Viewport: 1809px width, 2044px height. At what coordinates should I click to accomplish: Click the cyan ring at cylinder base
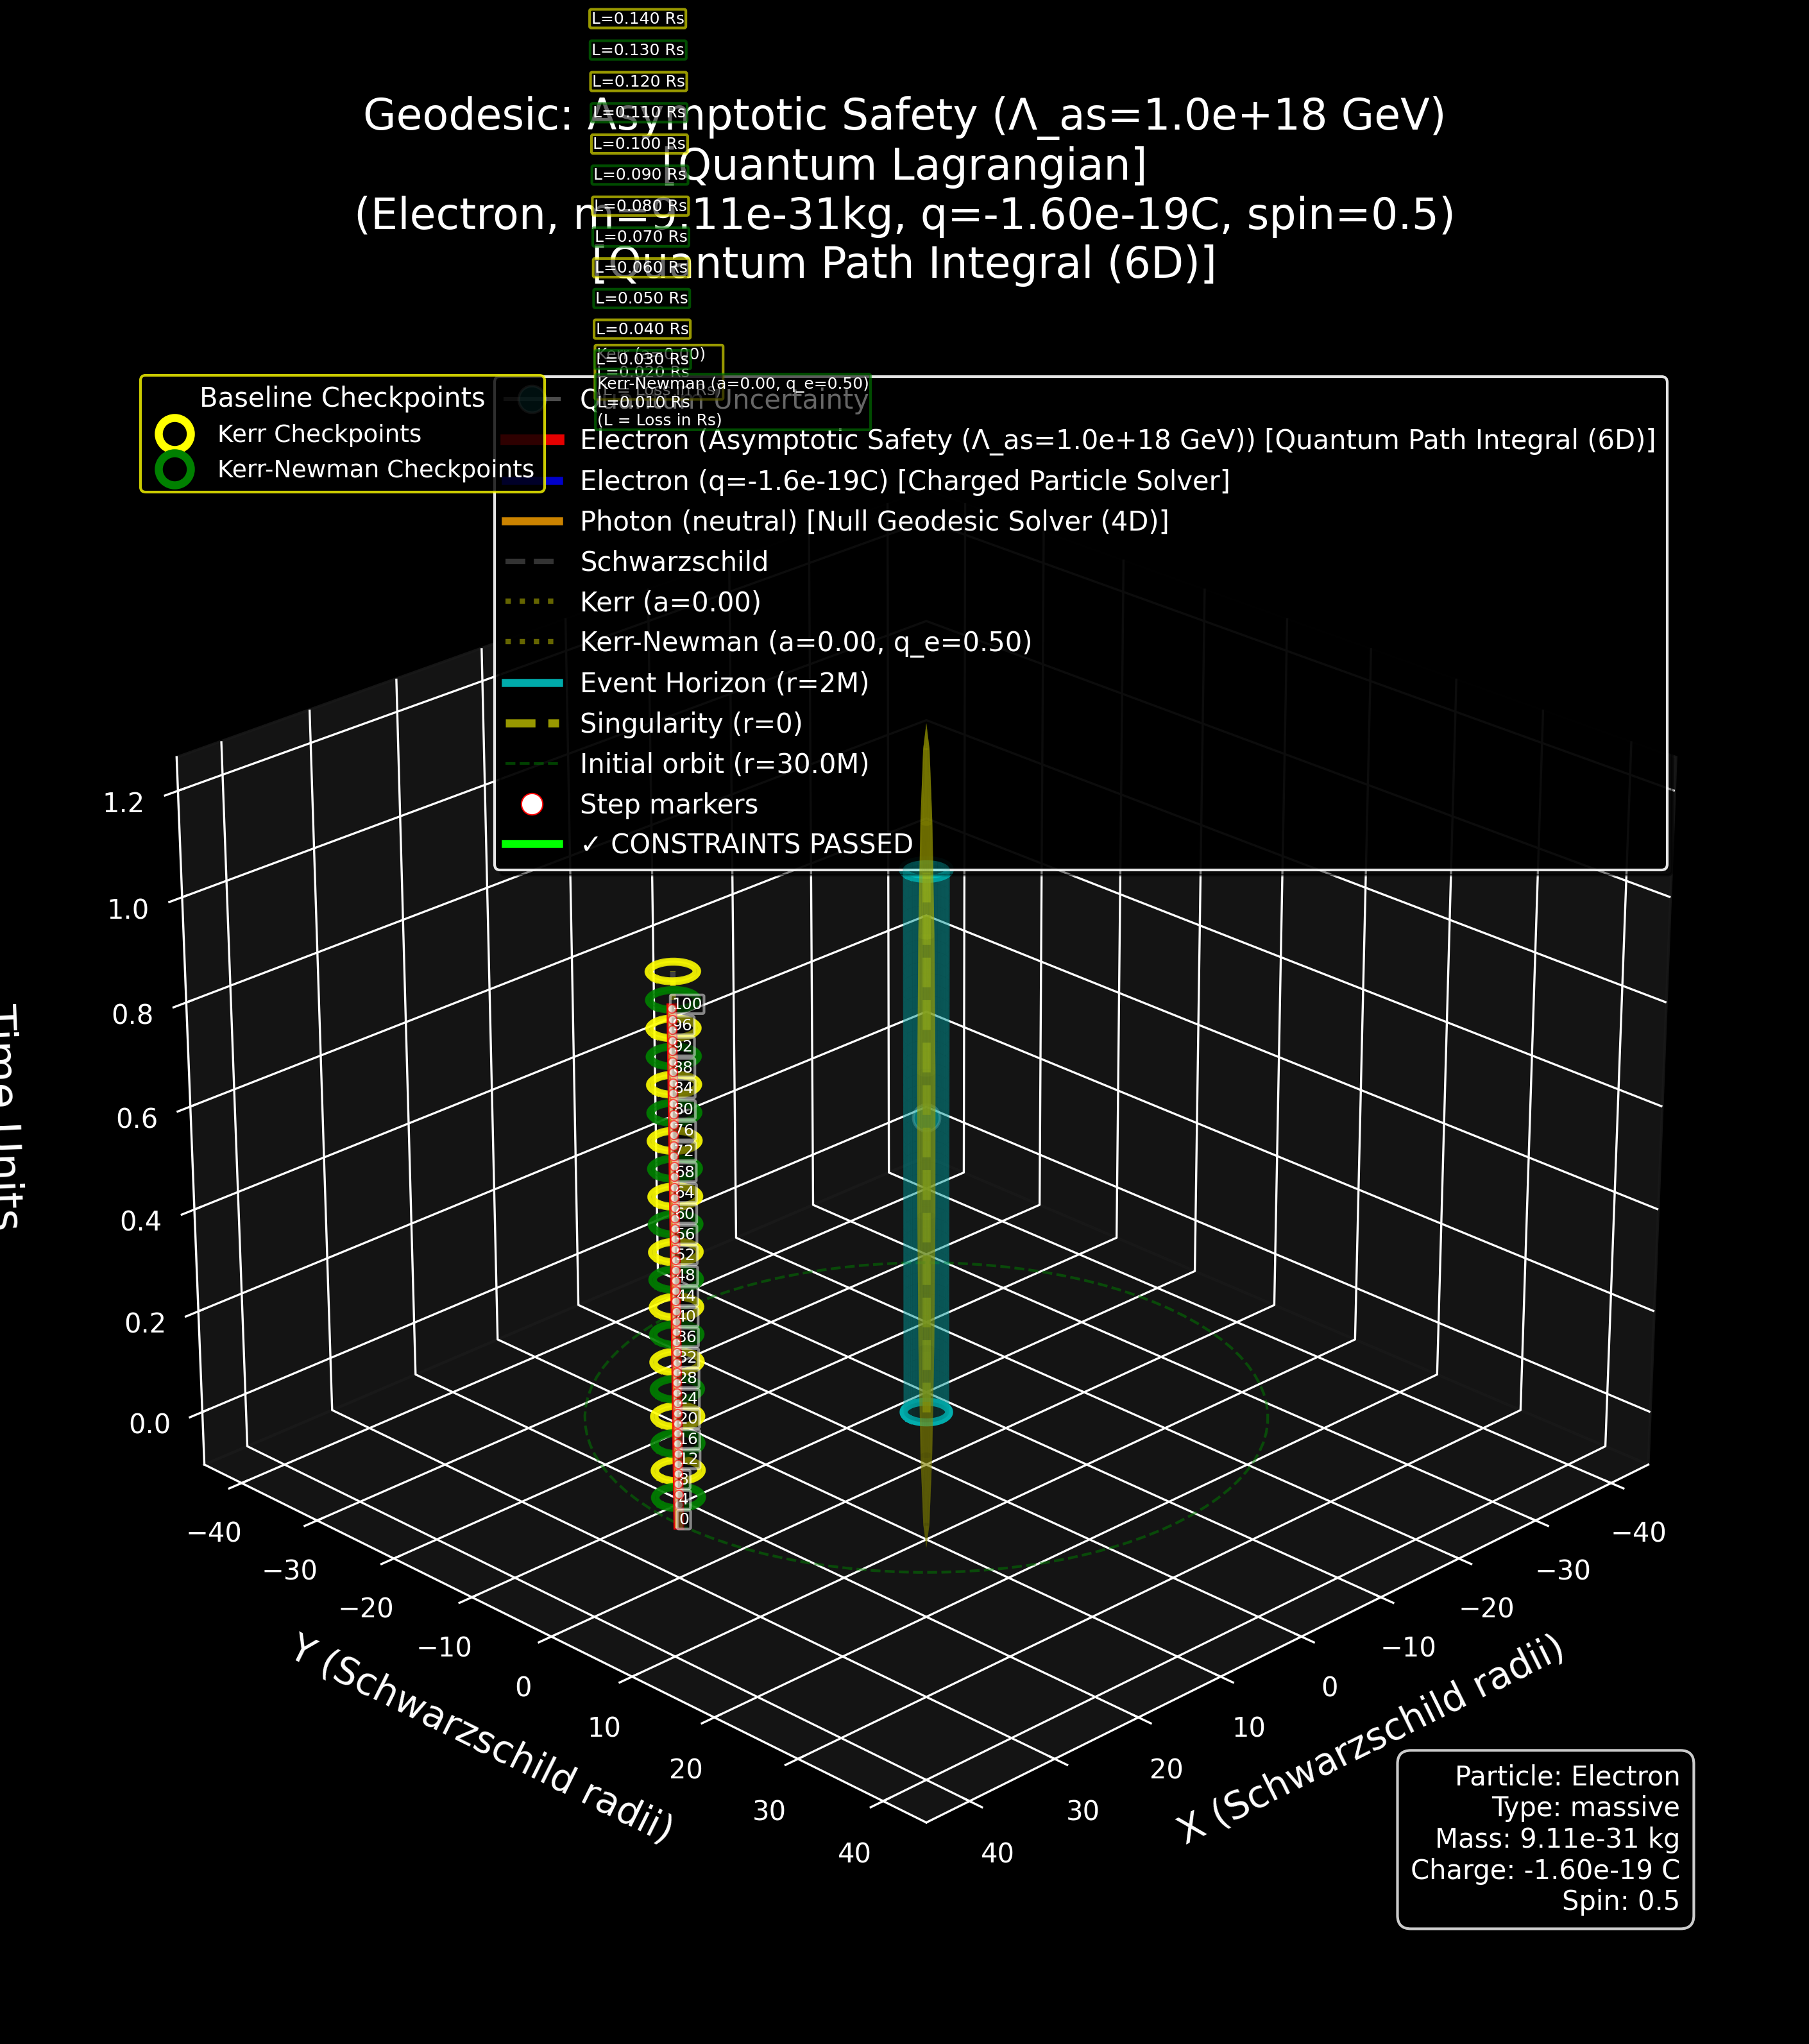click(x=926, y=1412)
